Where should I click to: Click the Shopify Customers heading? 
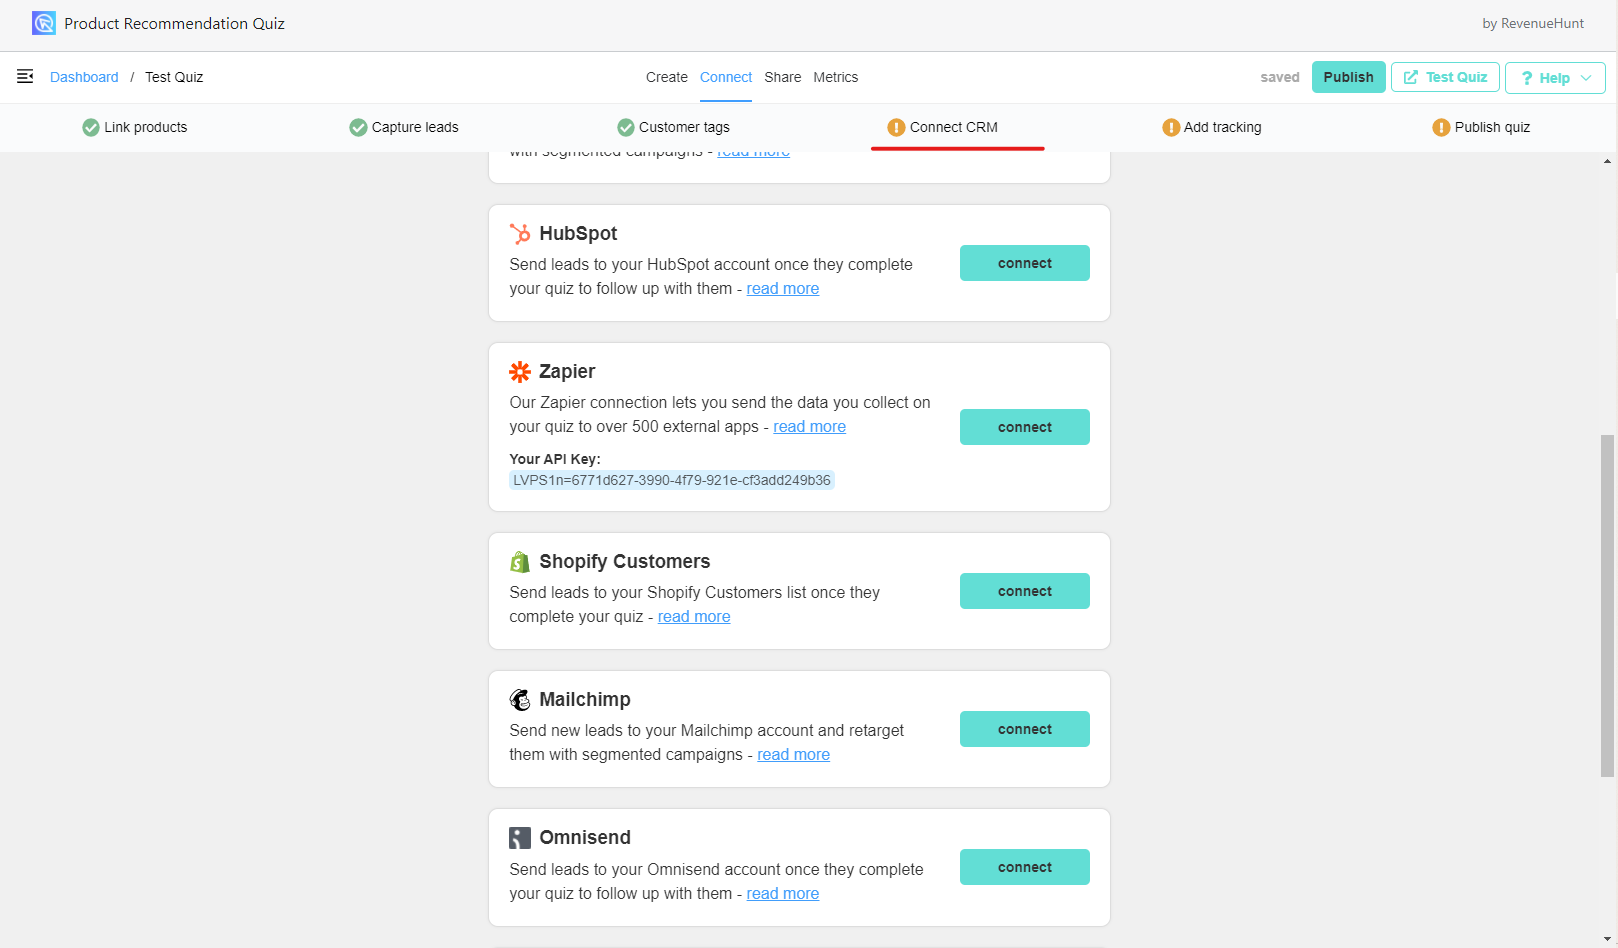pyautogui.click(x=625, y=561)
